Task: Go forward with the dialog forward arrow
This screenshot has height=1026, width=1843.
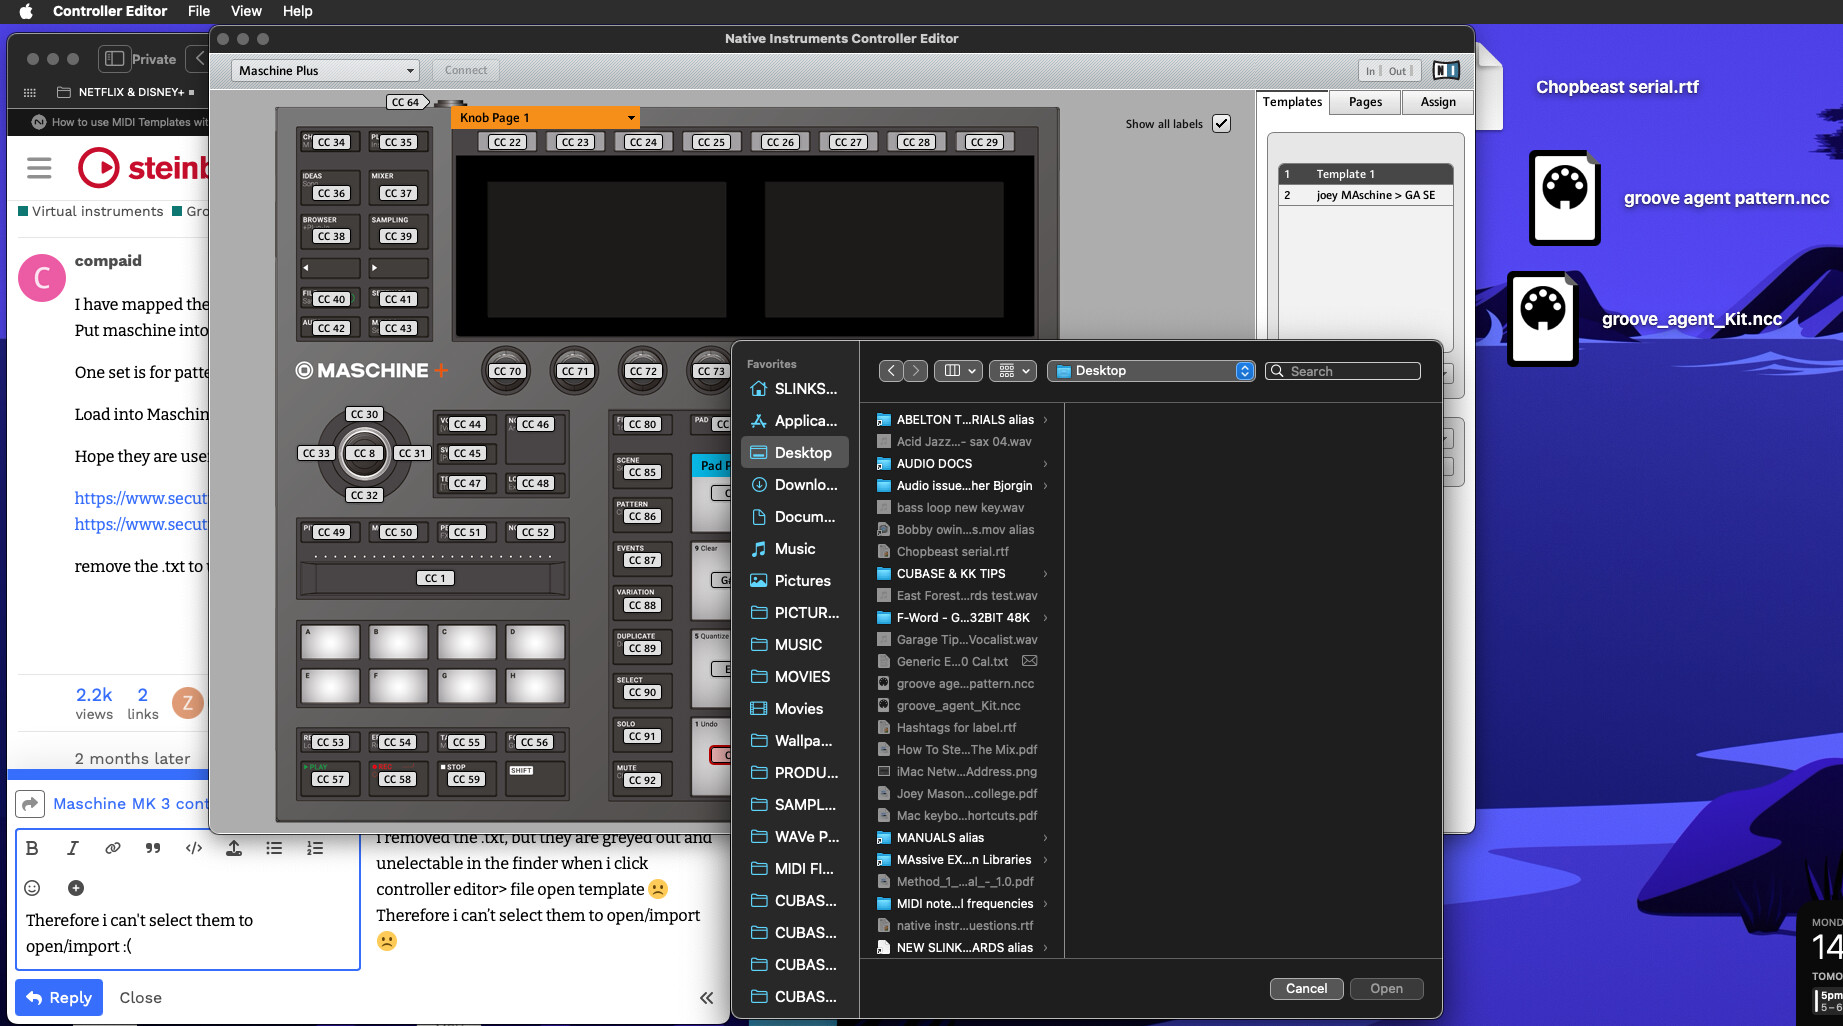Action: (x=915, y=371)
